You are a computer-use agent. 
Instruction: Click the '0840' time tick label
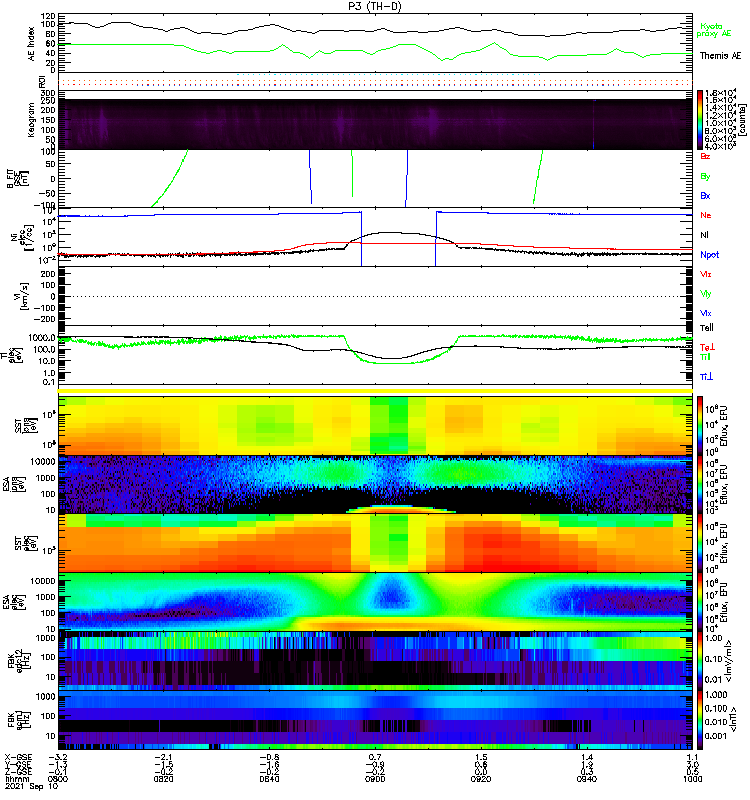tap(269, 779)
